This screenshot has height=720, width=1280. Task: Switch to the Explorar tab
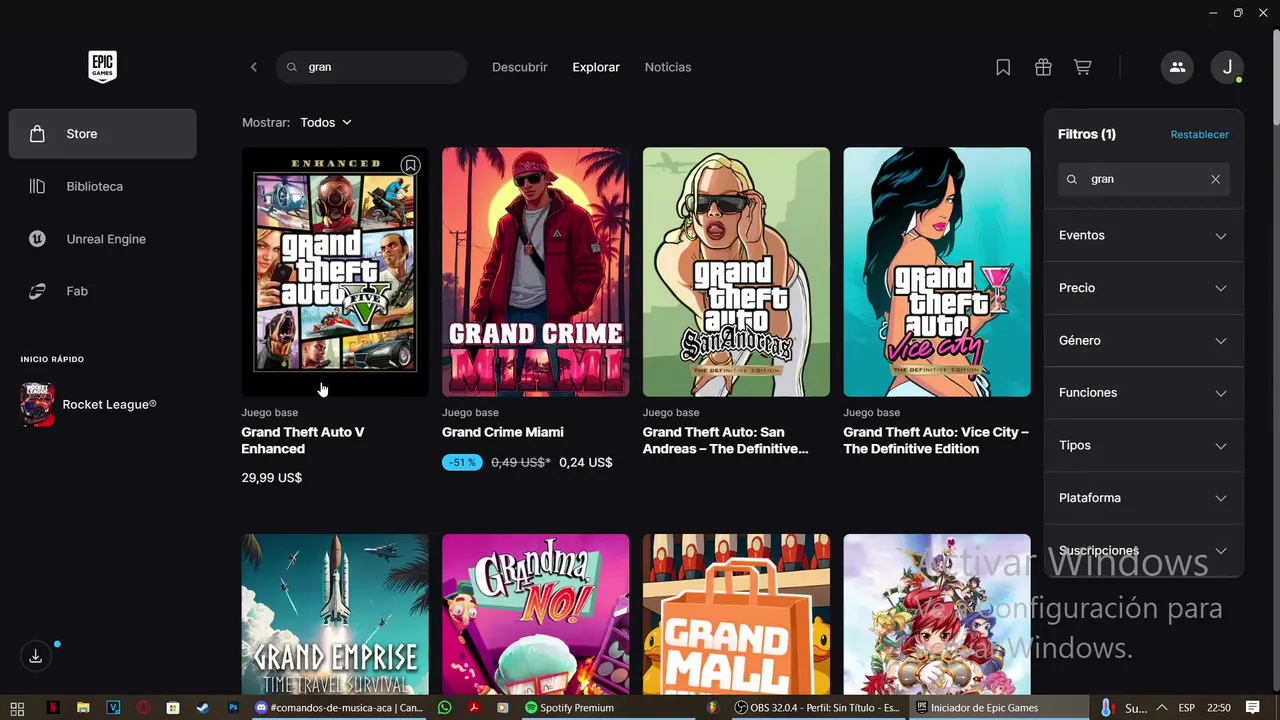coord(596,67)
